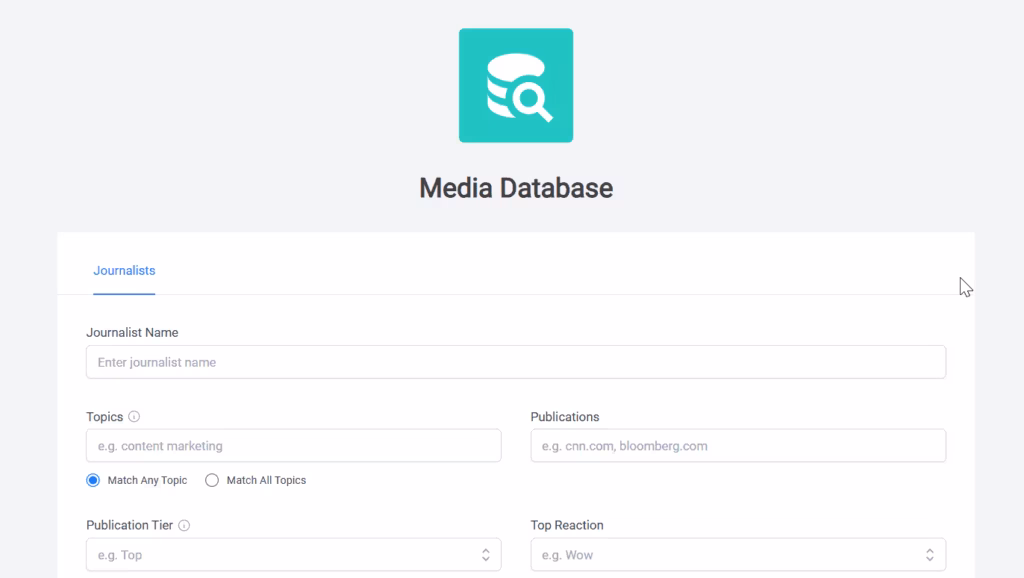Image resolution: width=1024 pixels, height=578 pixels.
Task: Click the stepper chevrons on Publication Tier field
Action: click(x=487, y=553)
